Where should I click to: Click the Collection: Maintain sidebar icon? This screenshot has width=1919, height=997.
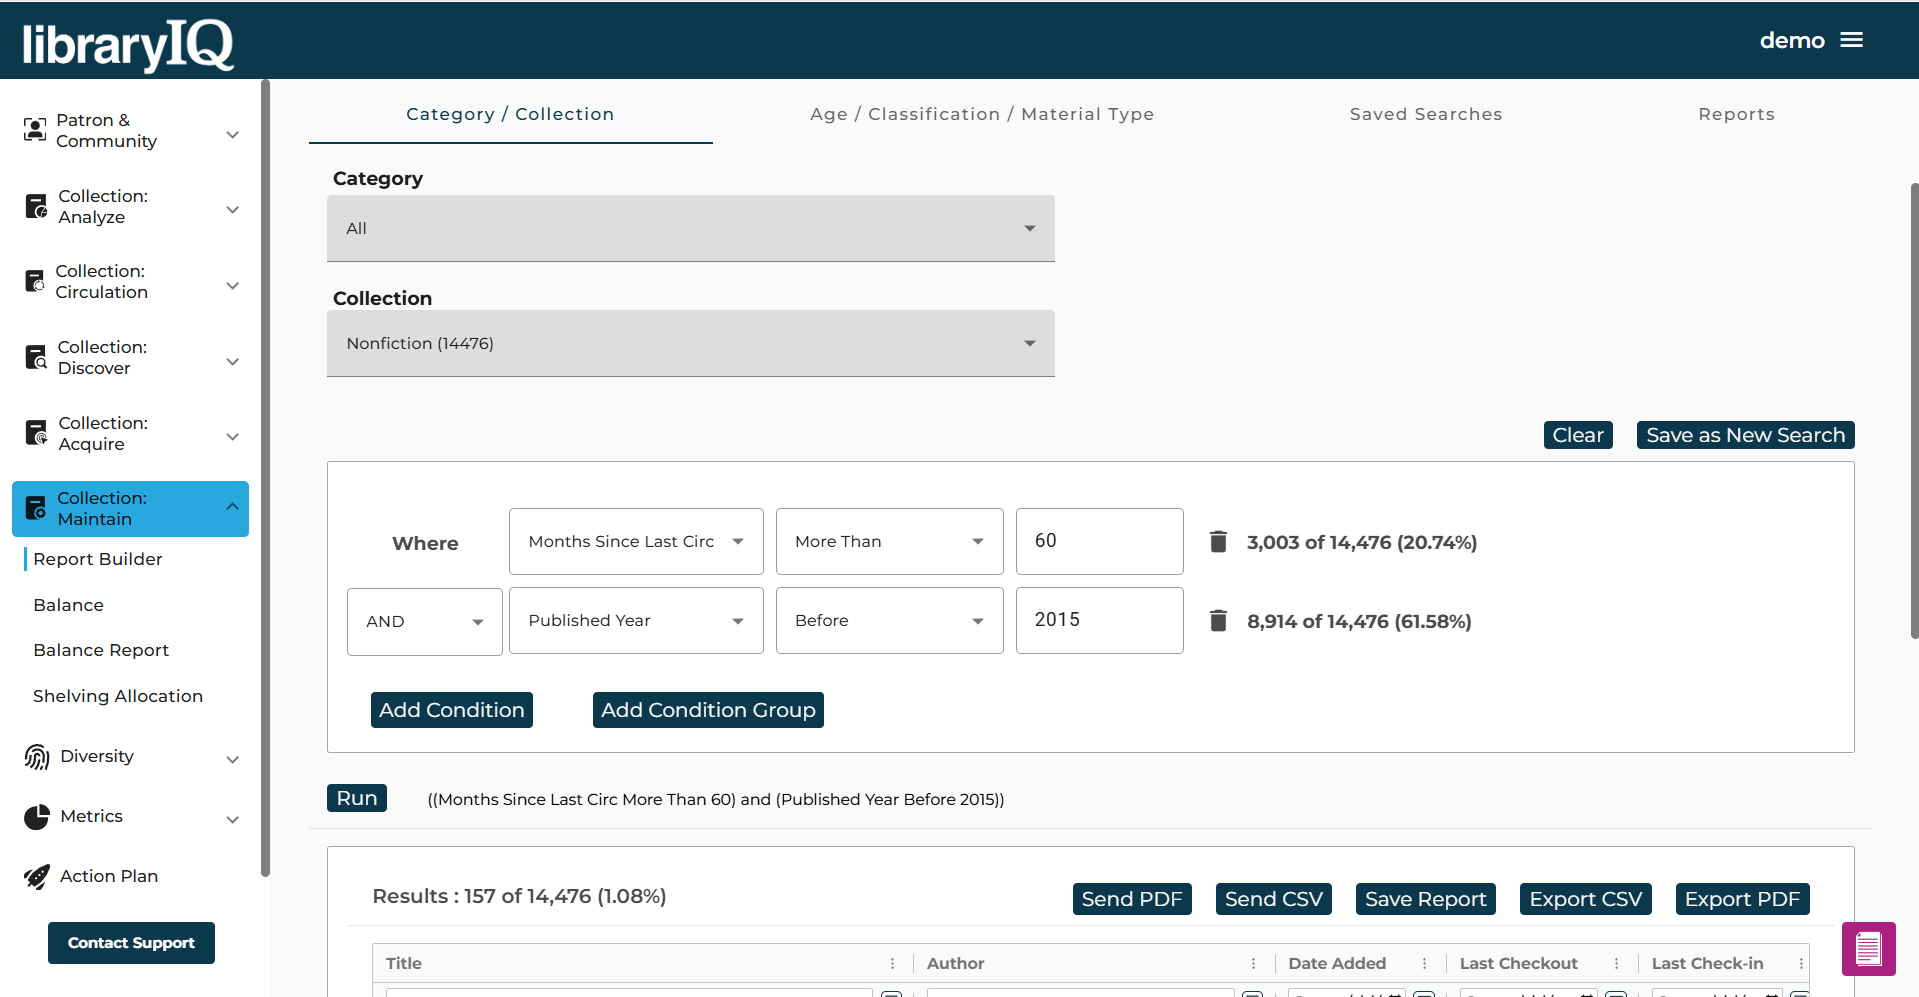[36, 508]
